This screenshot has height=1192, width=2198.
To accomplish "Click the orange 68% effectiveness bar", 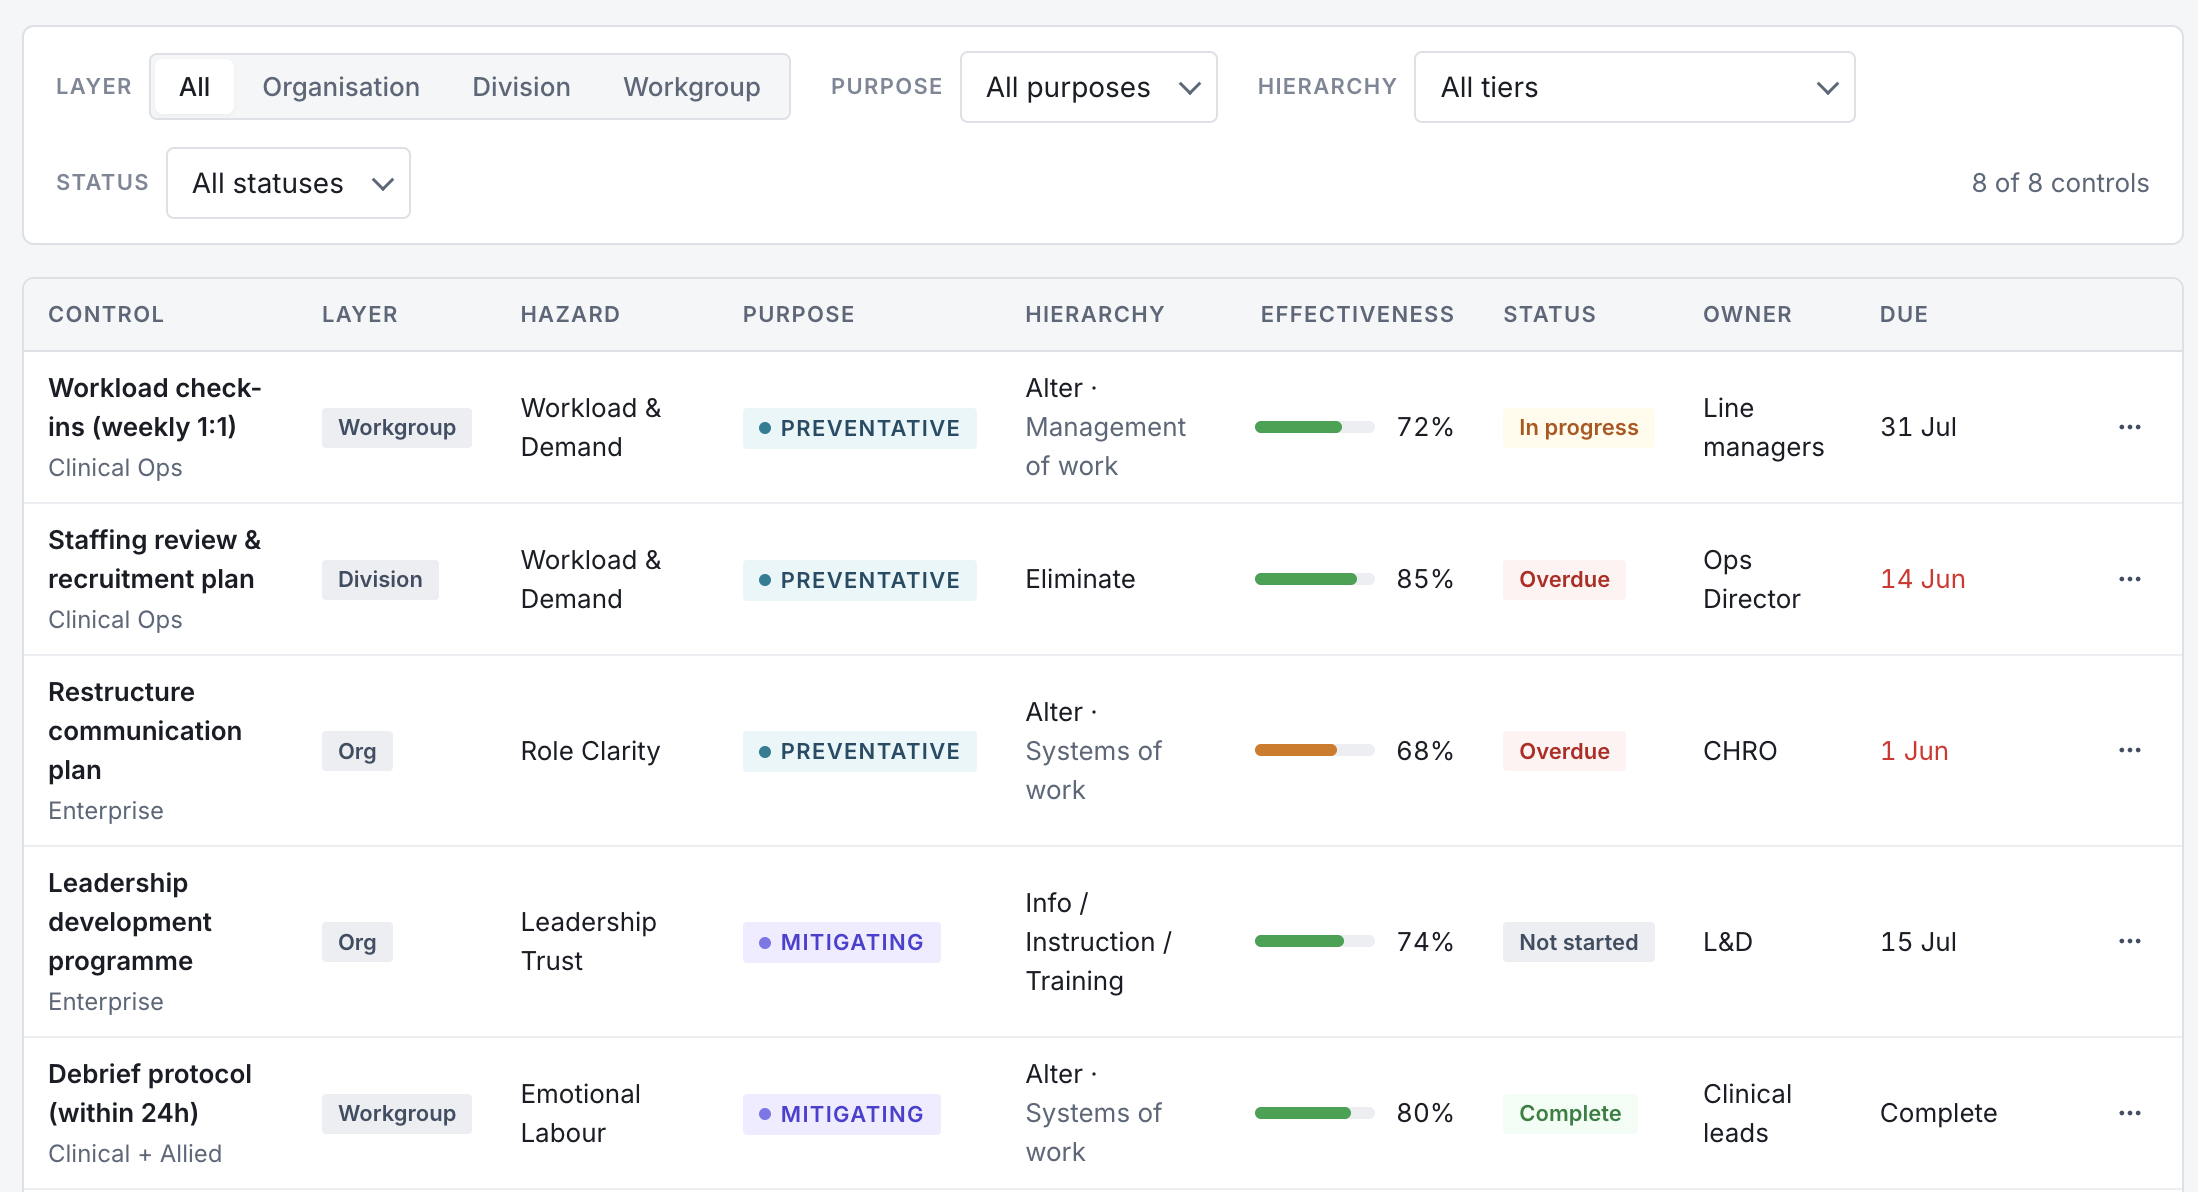I will point(1315,750).
